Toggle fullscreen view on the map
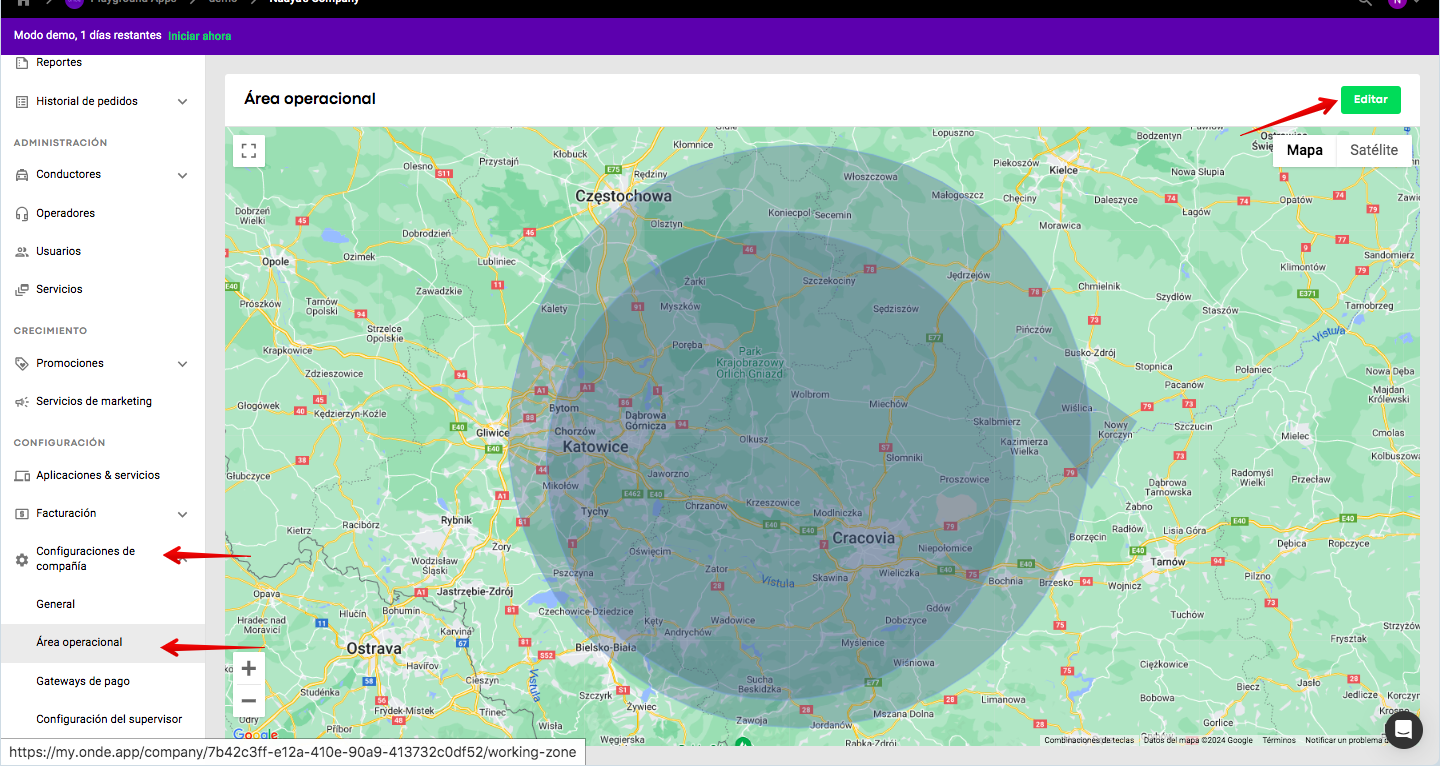Screen dimensions: 1440x766 coord(249,151)
